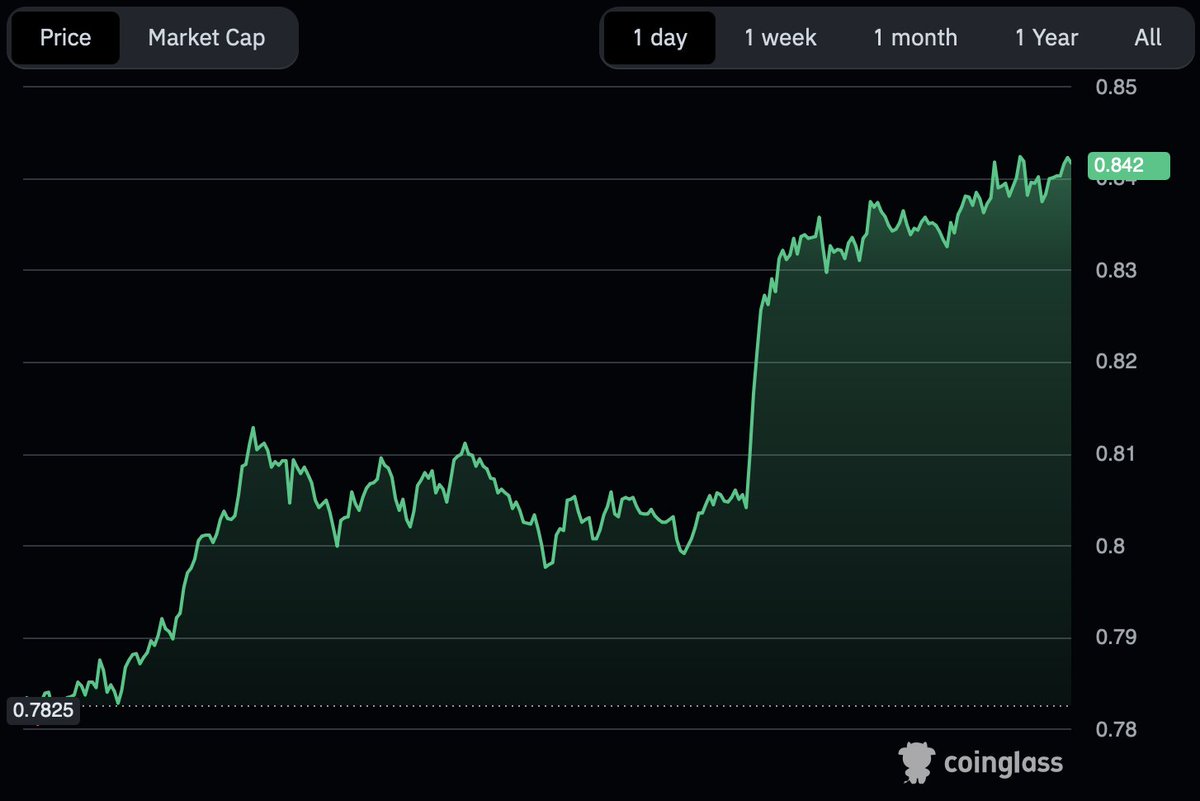Viewport: 1200px width, 801px height.
Task: Toggle back to Price view
Action: 64,37
